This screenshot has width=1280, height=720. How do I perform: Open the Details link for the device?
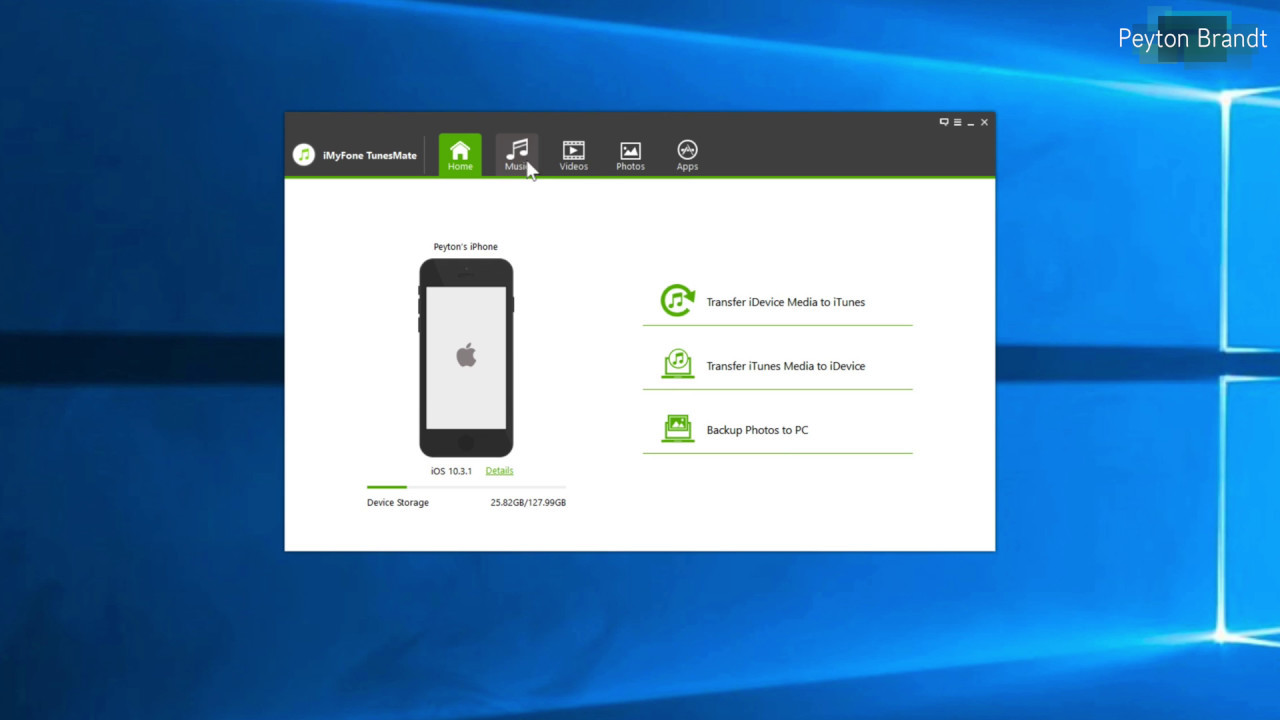coord(499,471)
